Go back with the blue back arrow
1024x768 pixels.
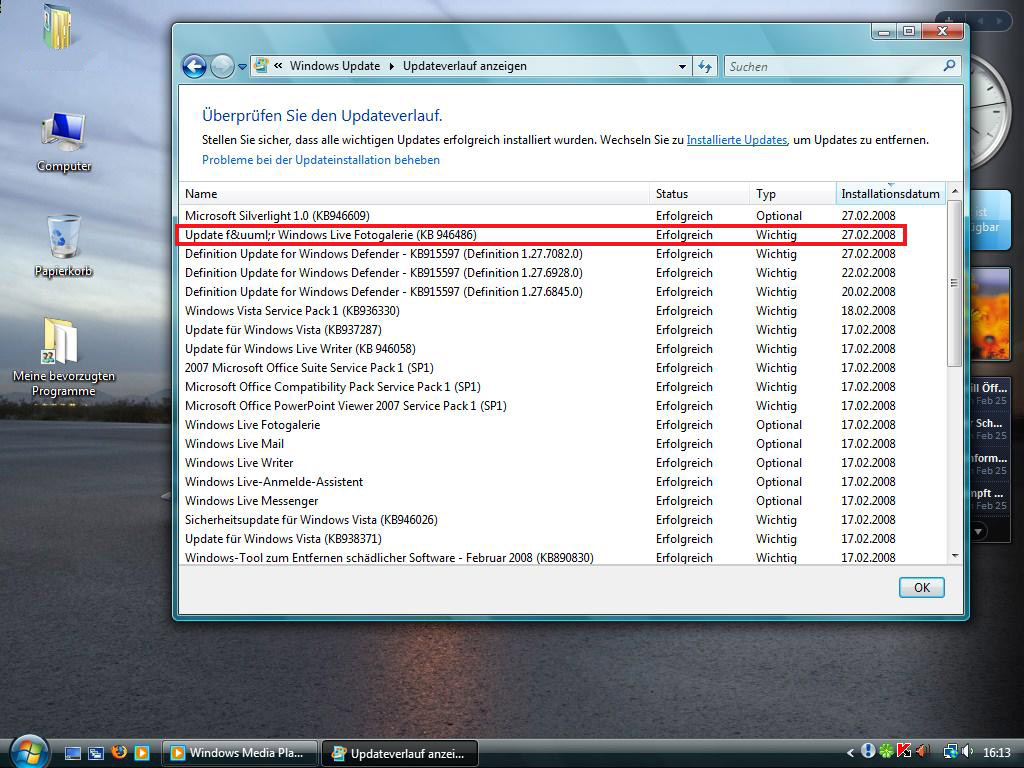coord(194,66)
